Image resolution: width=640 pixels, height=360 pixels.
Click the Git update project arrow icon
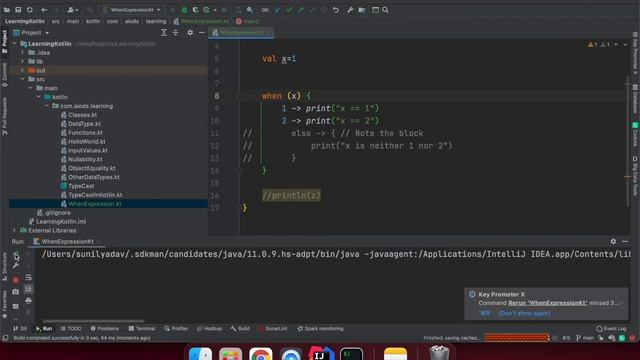tap(278, 10)
